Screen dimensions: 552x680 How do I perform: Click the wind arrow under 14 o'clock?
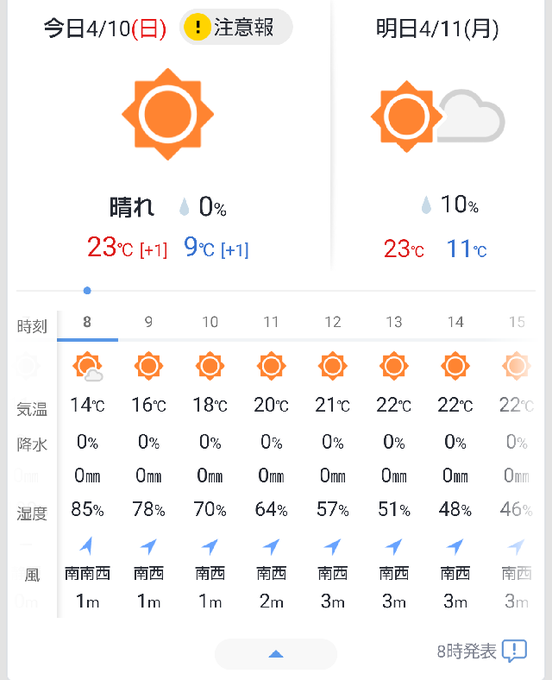point(455,546)
